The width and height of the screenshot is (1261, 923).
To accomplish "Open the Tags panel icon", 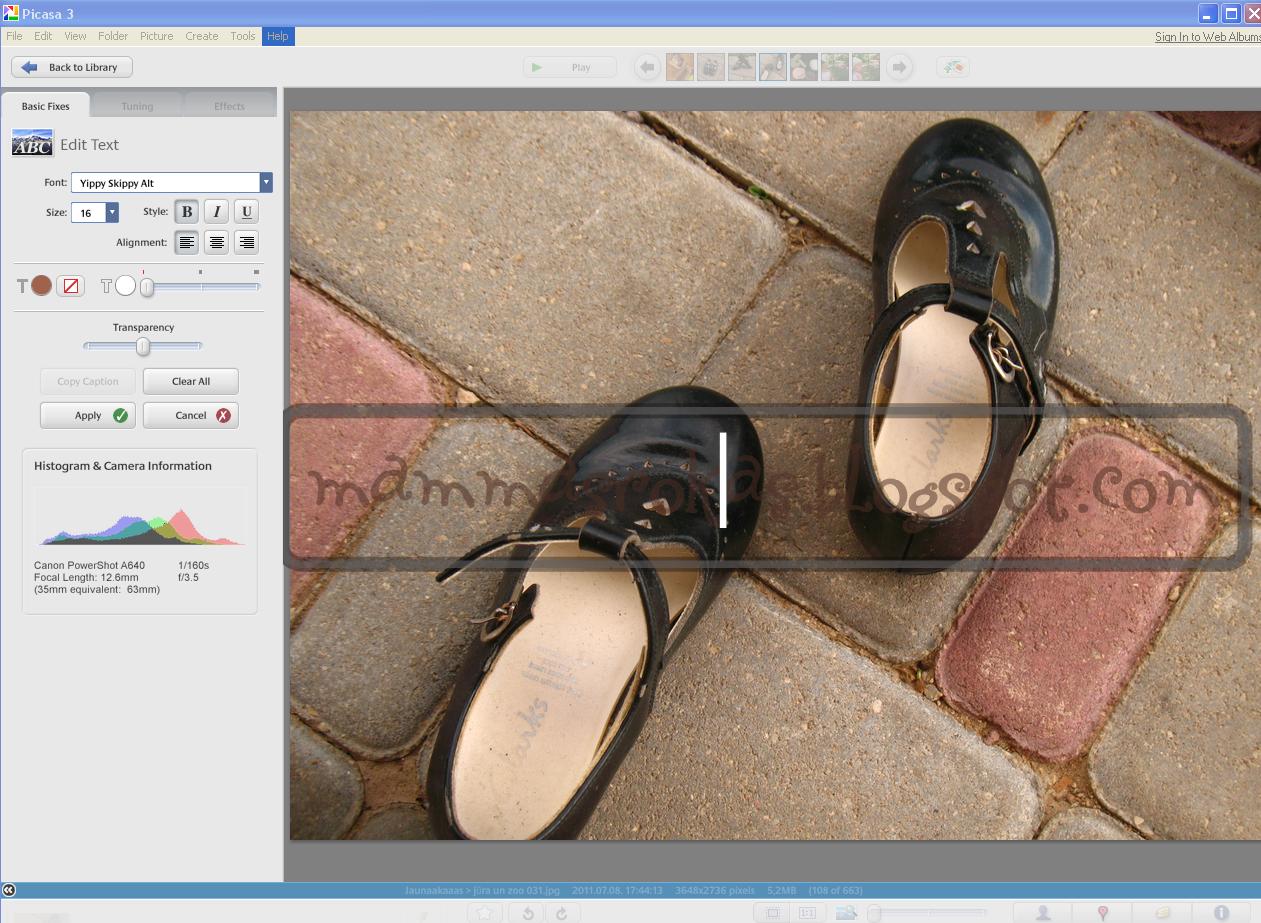I will (1162, 912).
